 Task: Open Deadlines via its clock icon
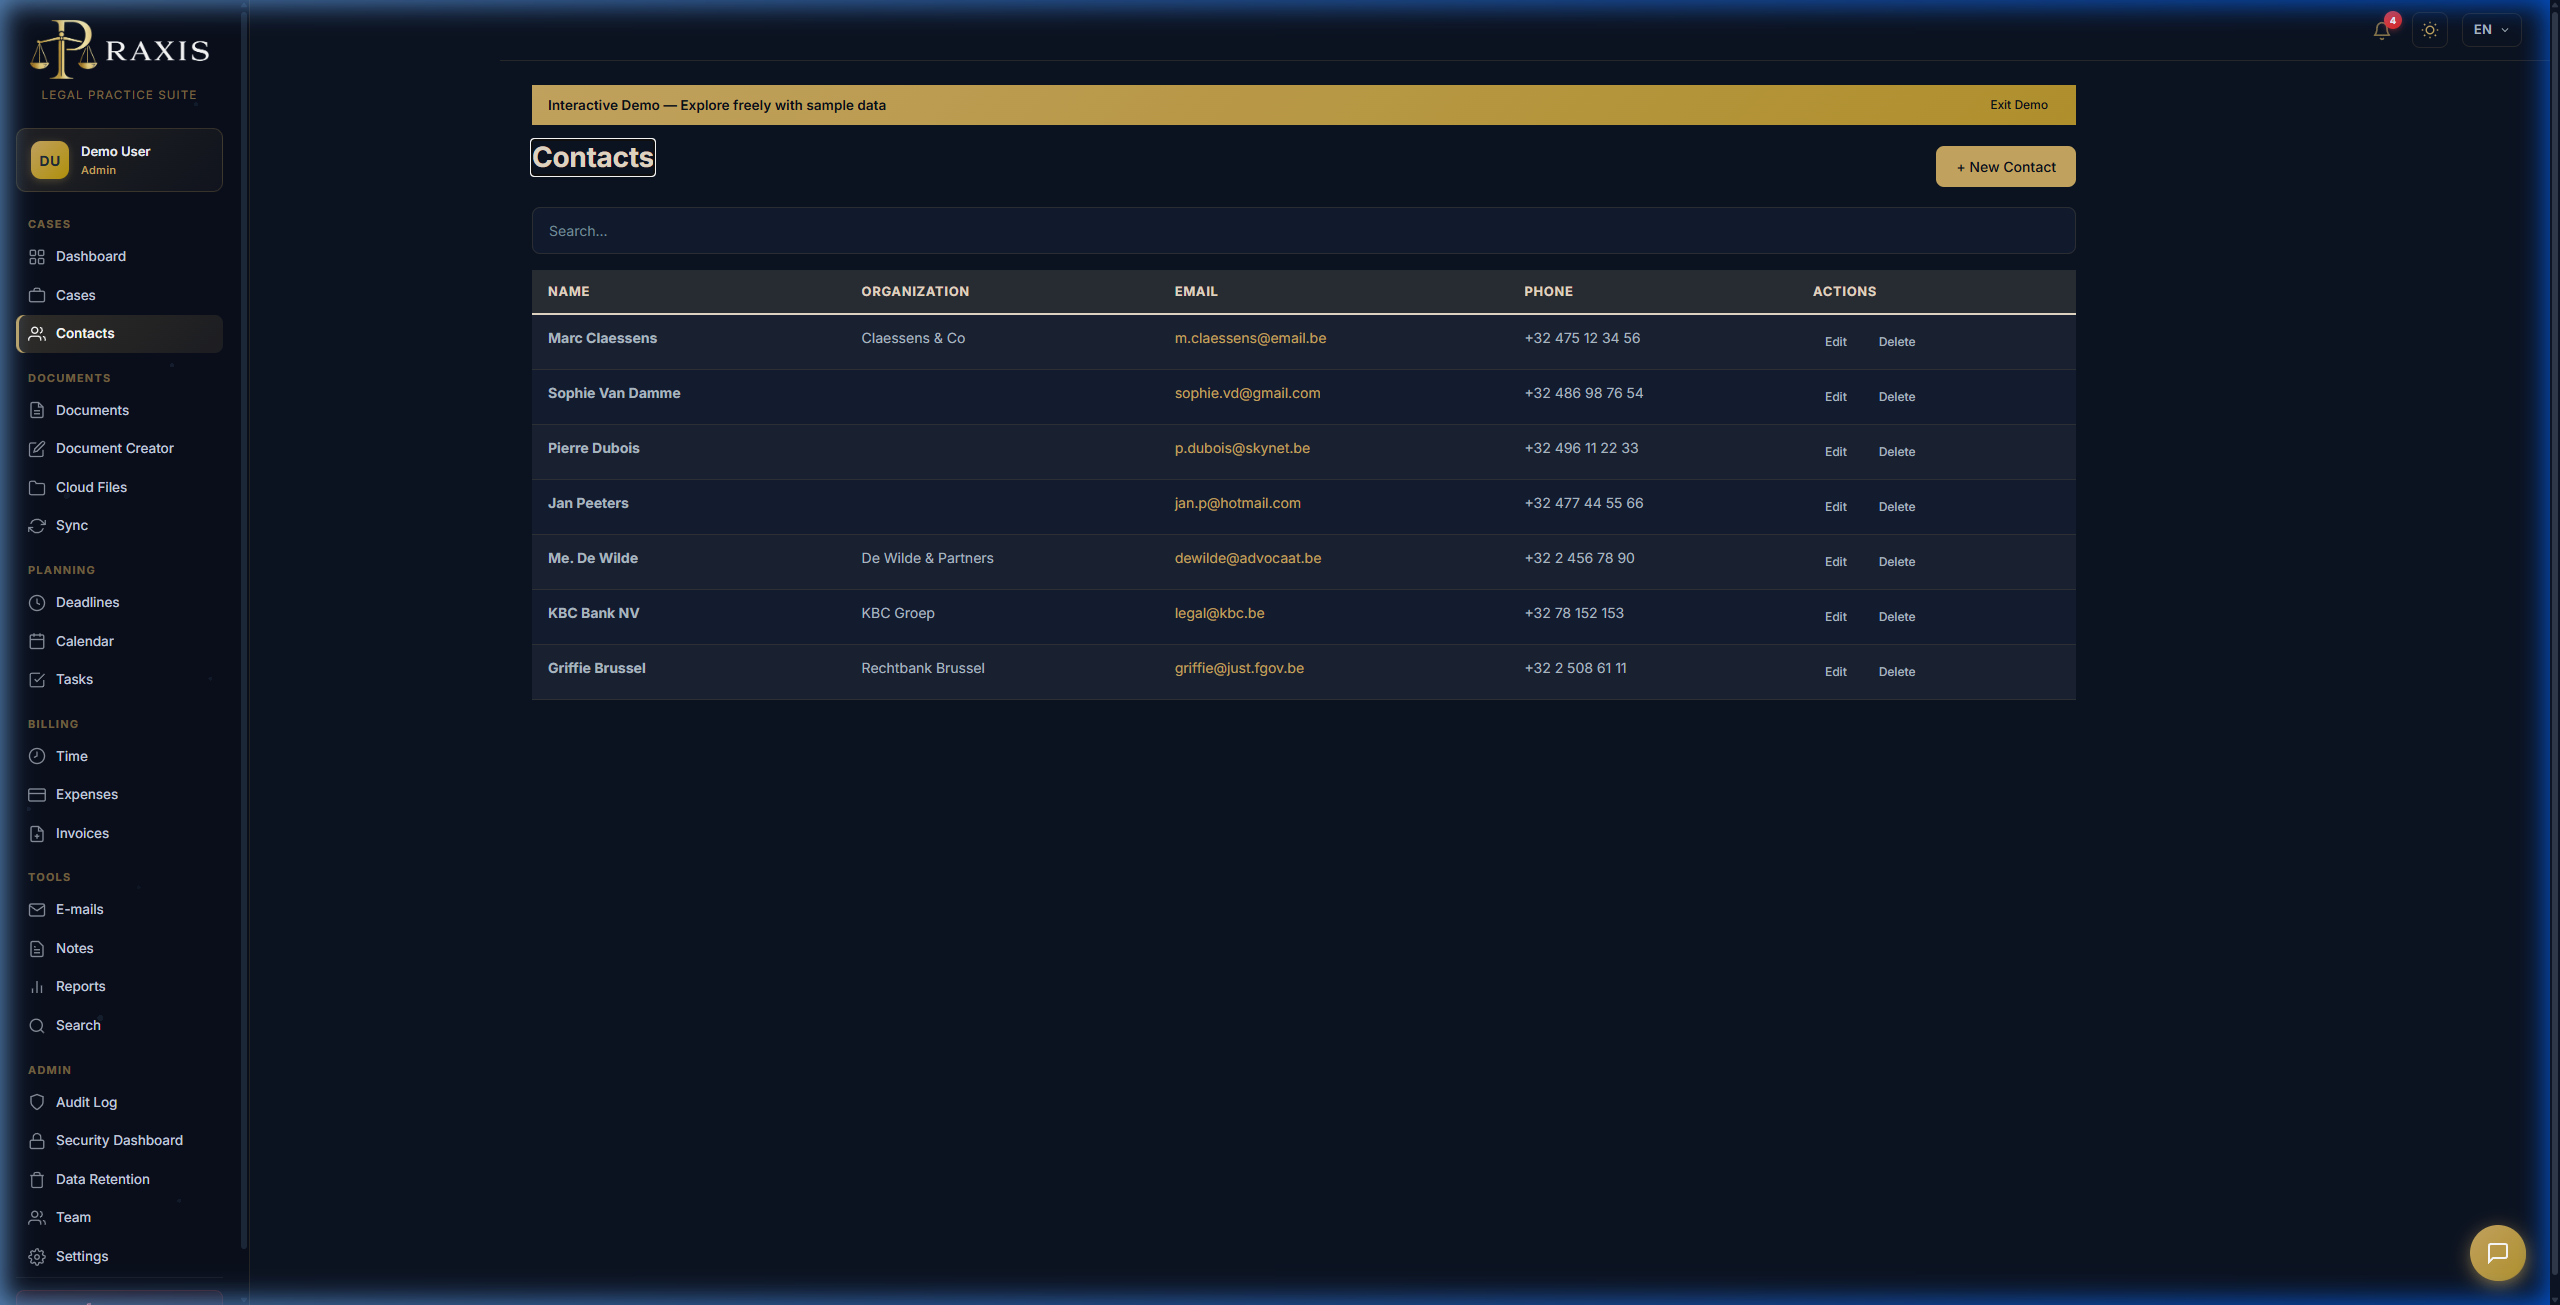pos(37,603)
